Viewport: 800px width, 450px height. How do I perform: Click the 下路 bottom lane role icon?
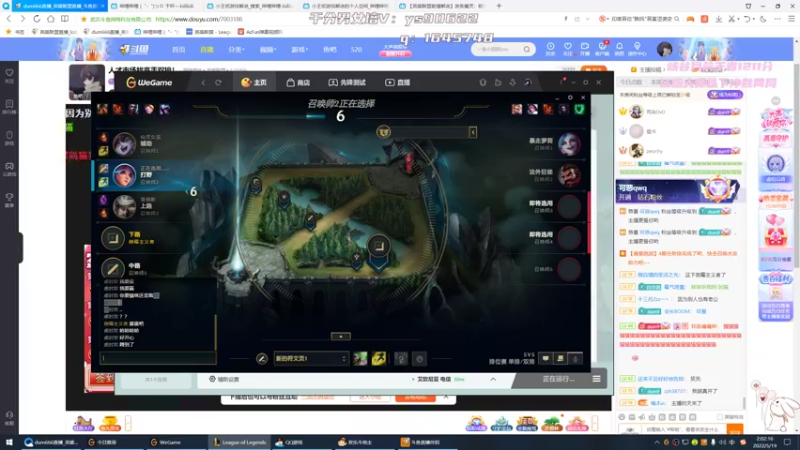(113, 238)
